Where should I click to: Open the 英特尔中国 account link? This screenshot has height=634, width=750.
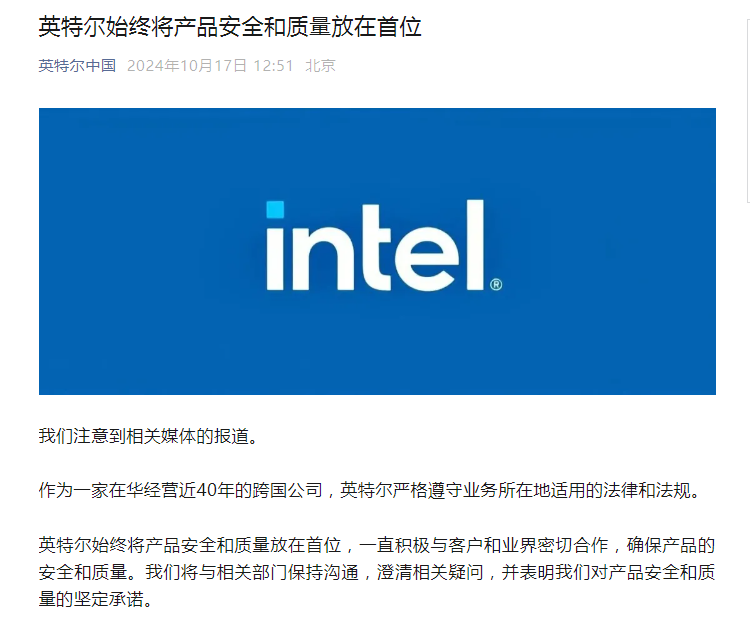coord(77,66)
